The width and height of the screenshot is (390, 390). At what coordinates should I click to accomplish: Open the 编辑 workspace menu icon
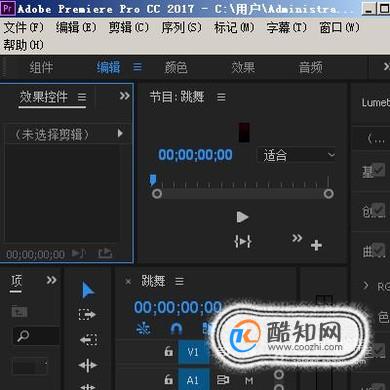pyautogui.click(x=137, y=67)
